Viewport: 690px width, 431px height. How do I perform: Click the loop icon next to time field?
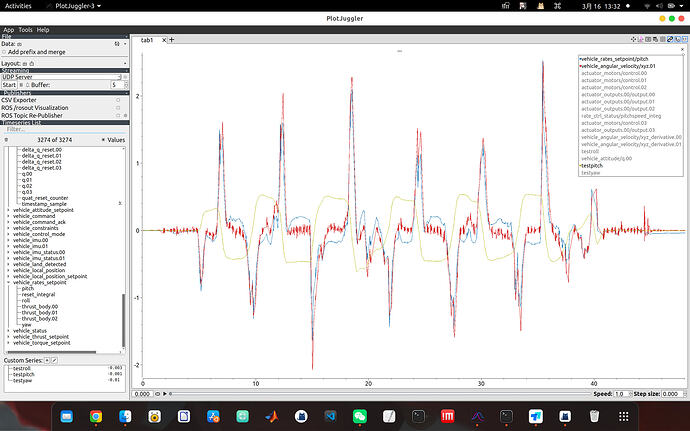158,394
